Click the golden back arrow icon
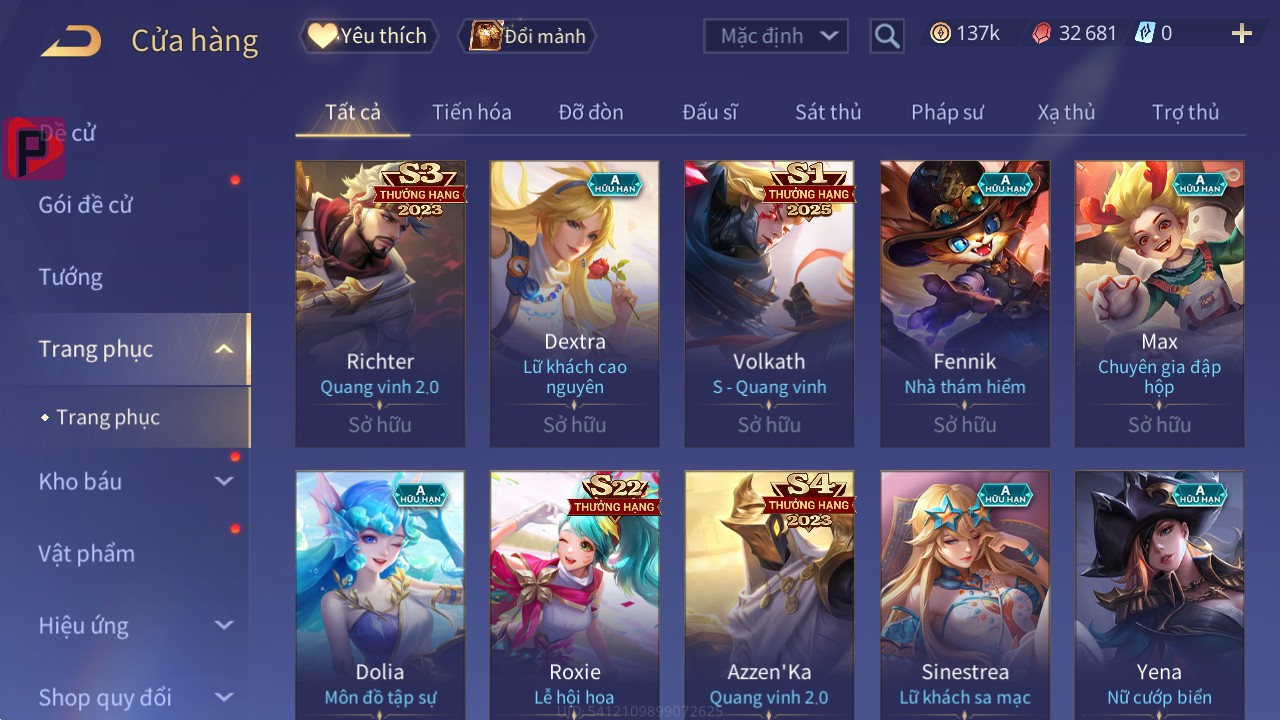 (70, 41)
